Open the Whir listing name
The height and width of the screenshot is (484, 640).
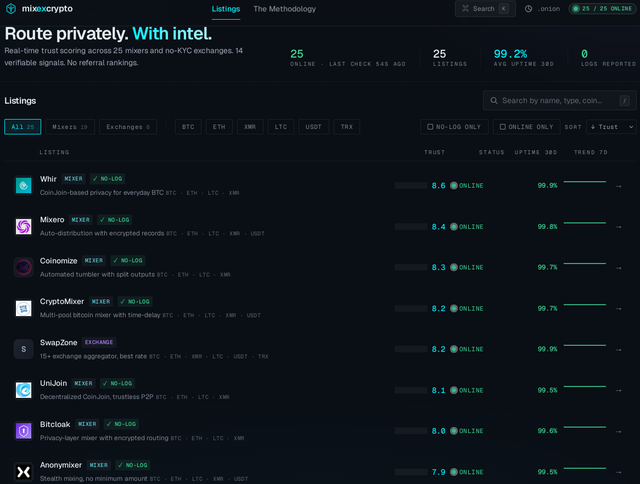[48, 179]
